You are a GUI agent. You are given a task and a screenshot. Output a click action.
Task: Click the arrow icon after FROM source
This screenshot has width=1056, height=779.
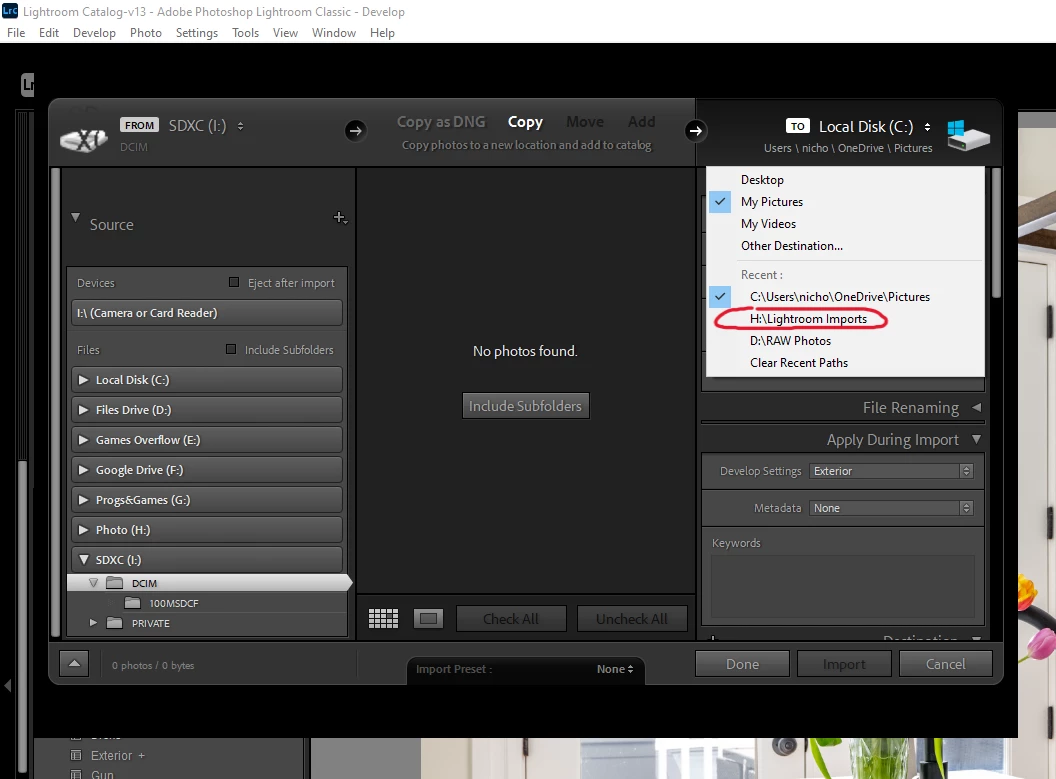coord(356,131)
